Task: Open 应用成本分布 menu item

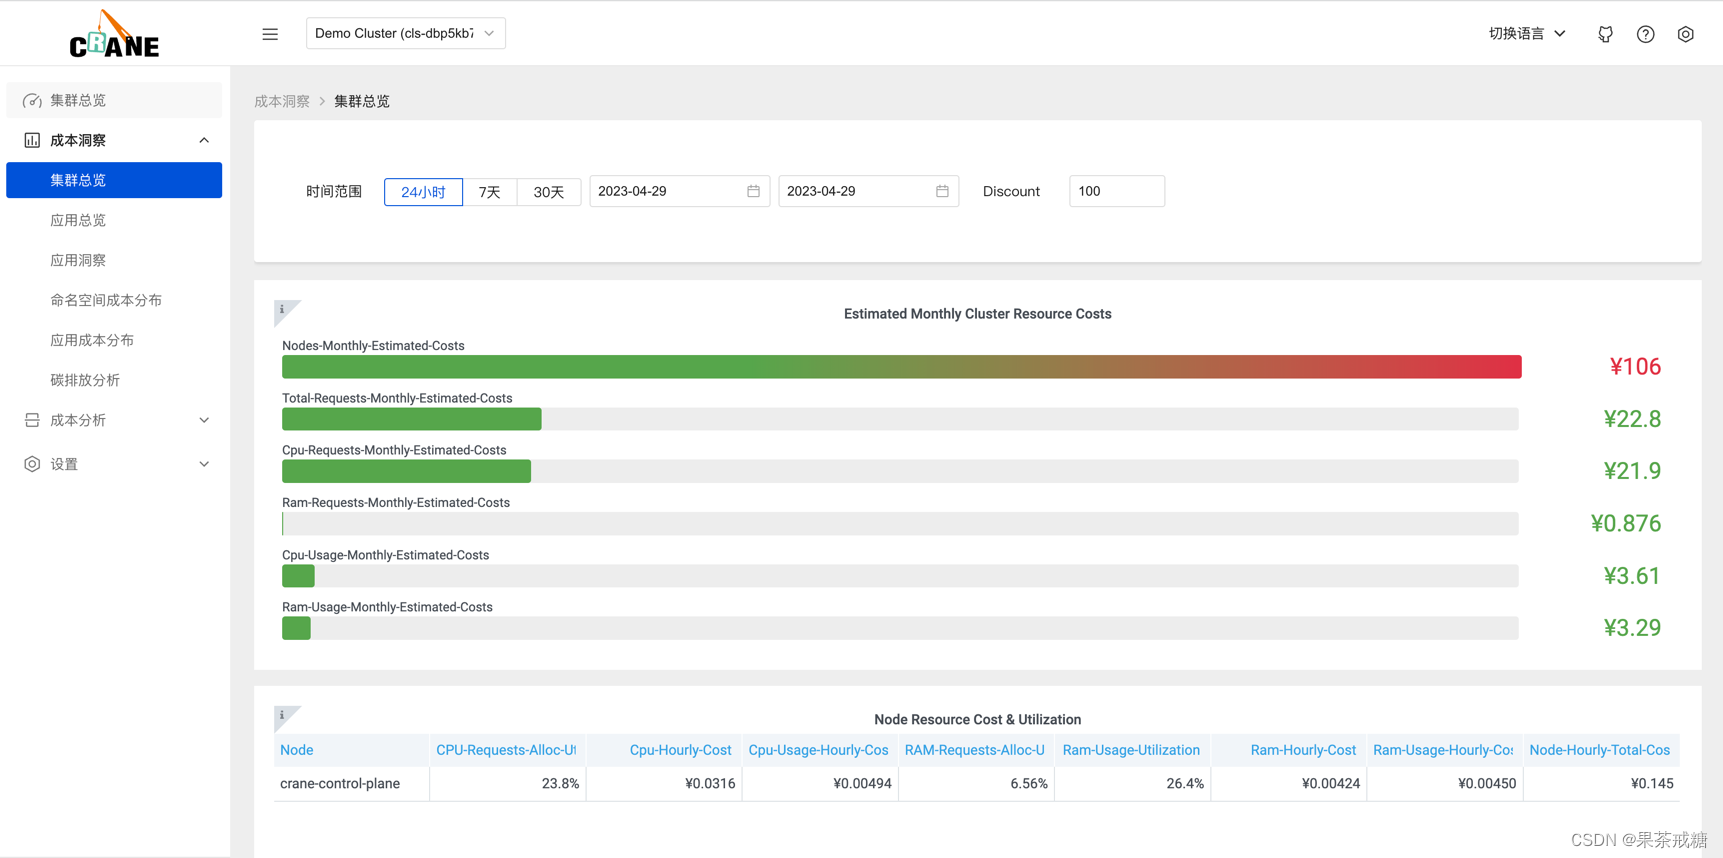Action: coord(114,340)
